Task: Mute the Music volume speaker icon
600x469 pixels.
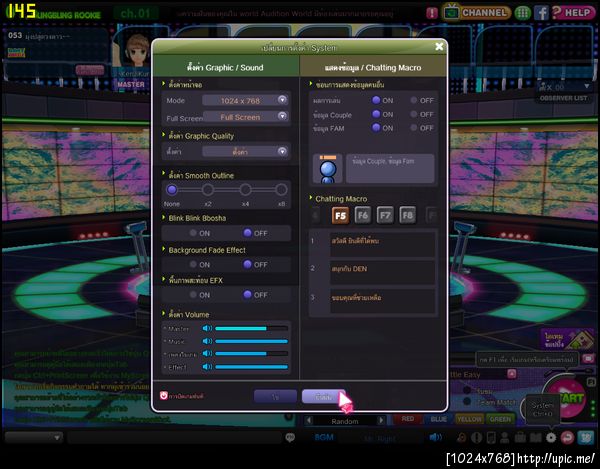Action: (x=207, y=341)
